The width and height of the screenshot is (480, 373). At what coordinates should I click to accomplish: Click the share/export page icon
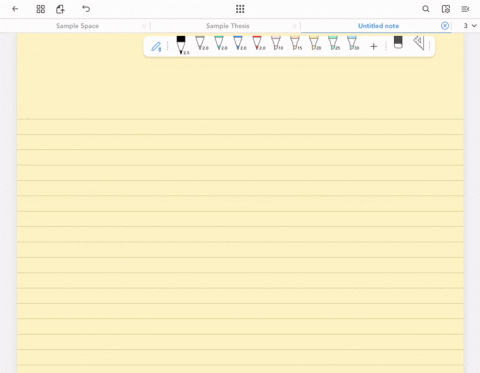[60, 9]
